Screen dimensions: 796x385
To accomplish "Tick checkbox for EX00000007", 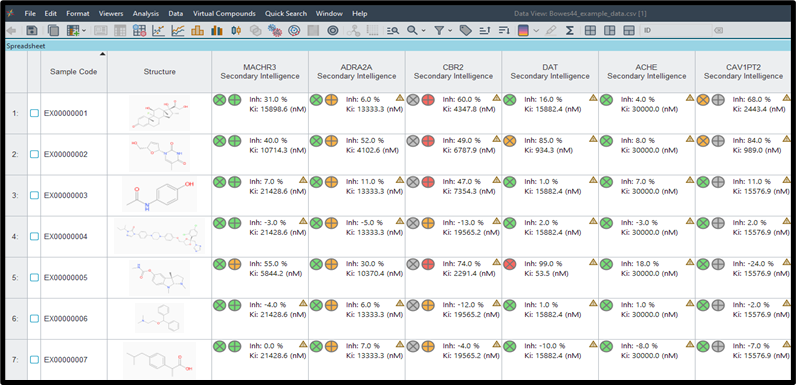I will [34, 360].
